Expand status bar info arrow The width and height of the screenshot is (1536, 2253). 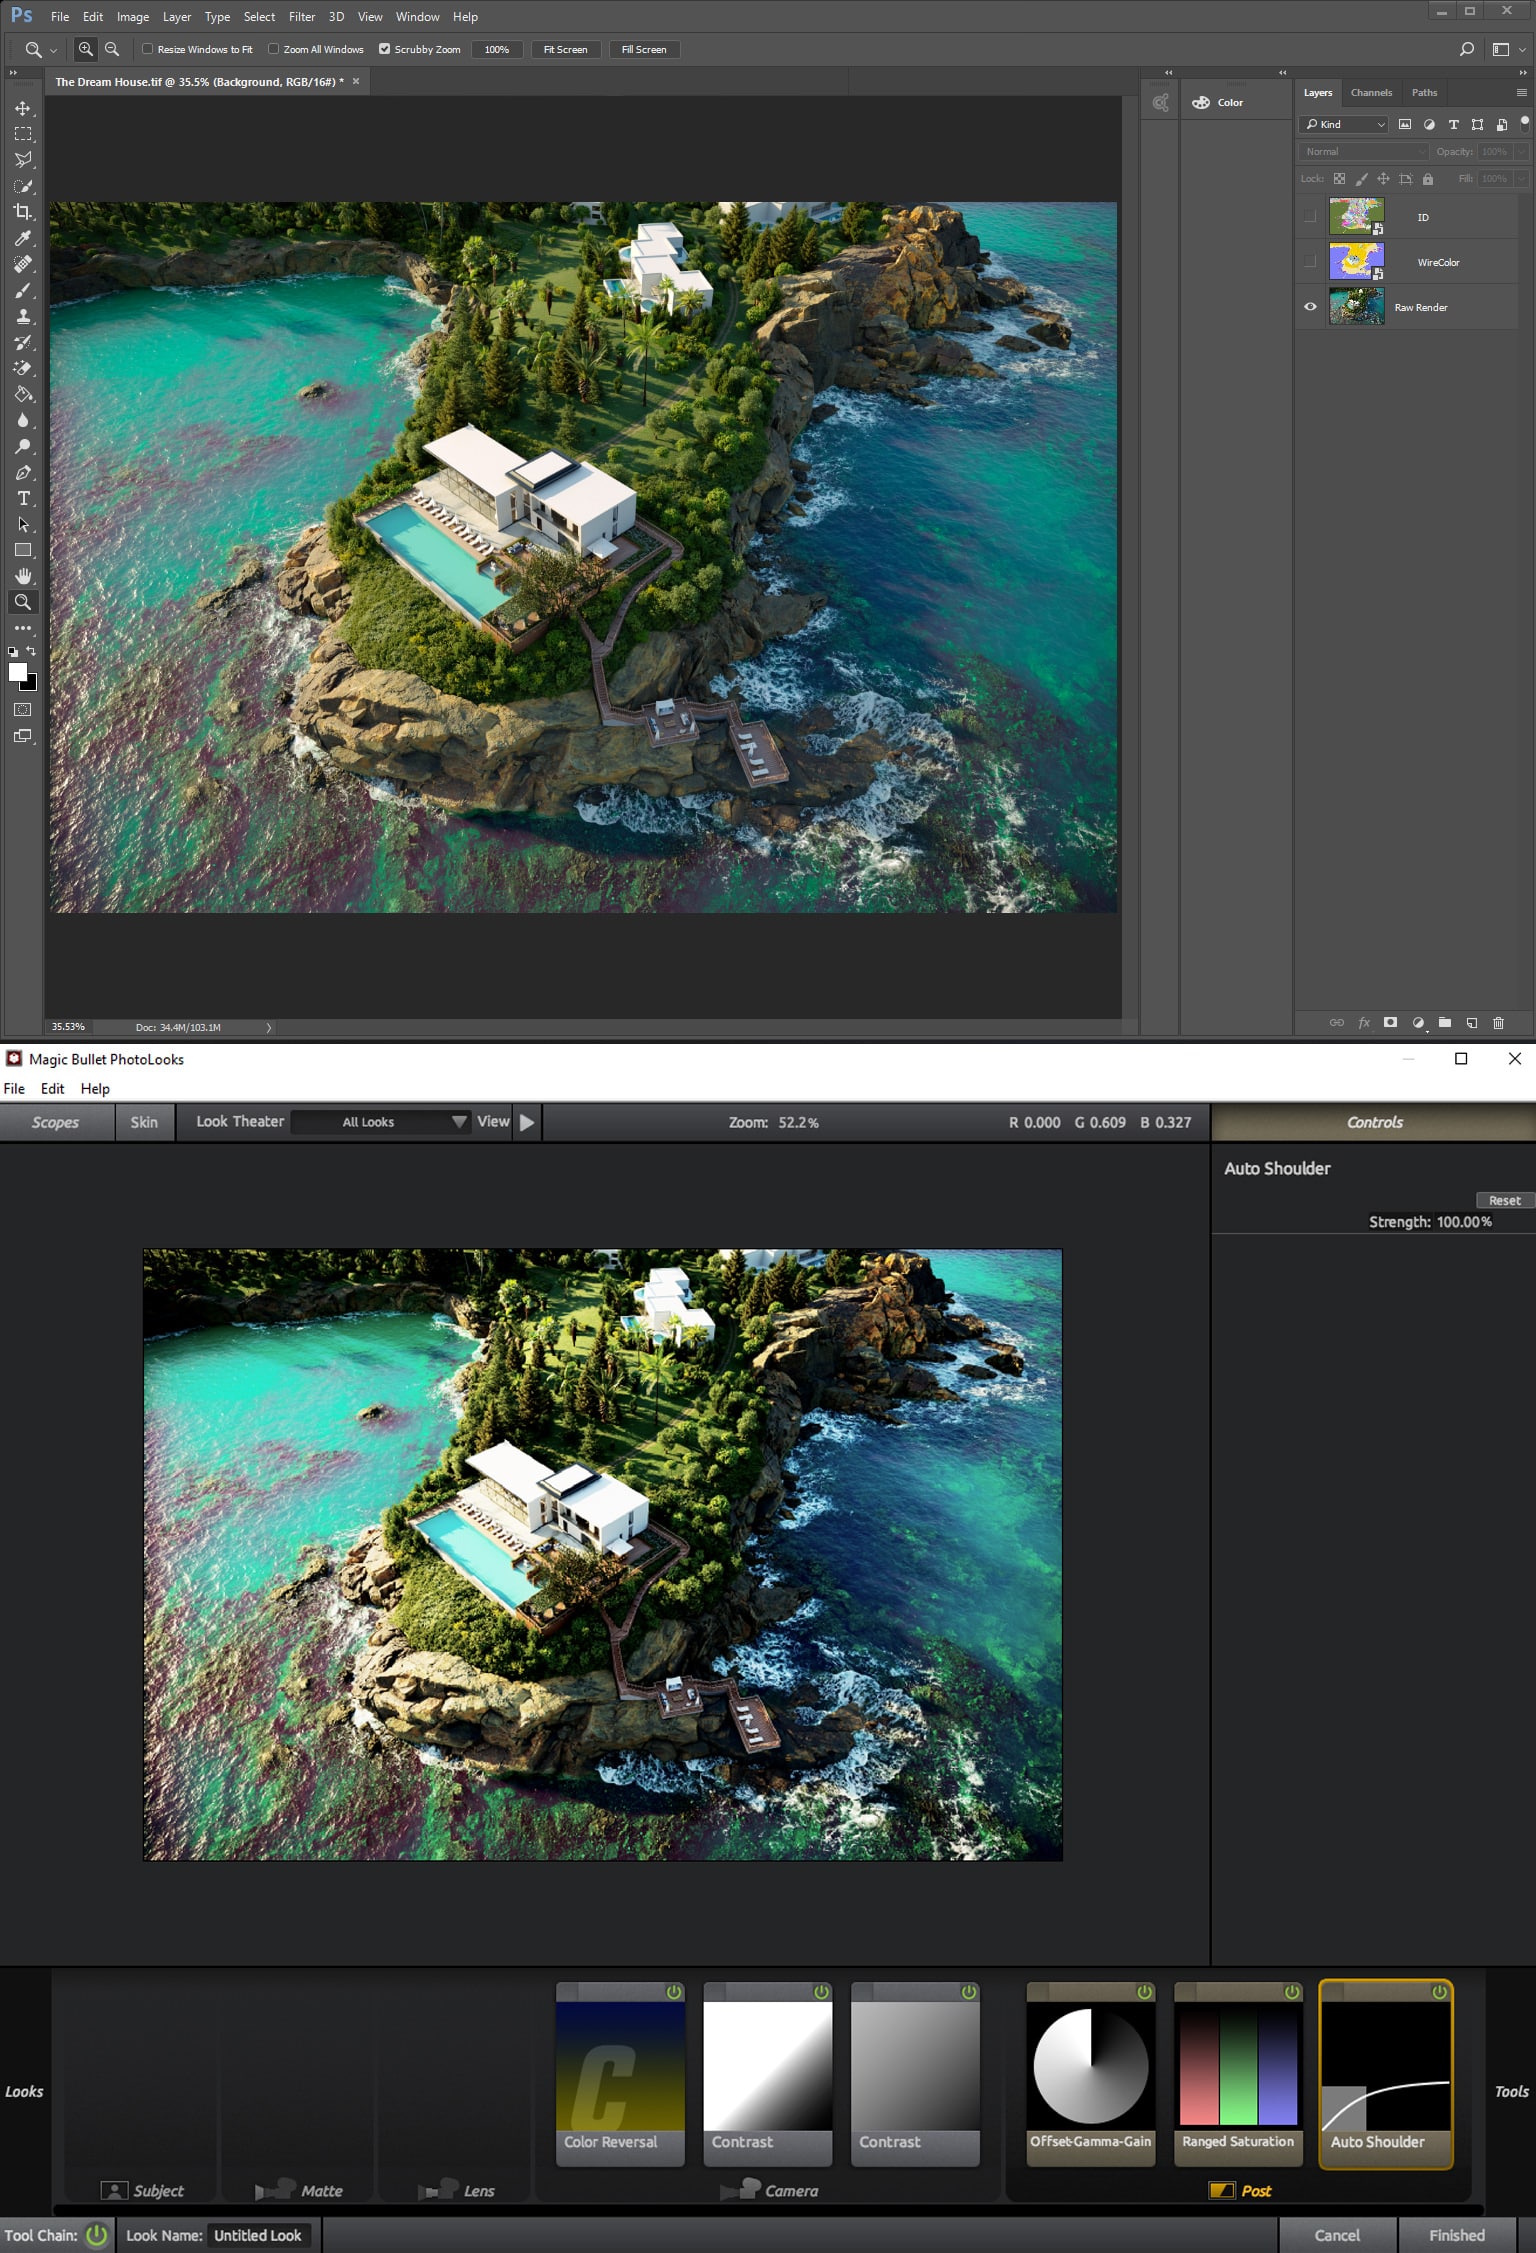point(268,1027)
